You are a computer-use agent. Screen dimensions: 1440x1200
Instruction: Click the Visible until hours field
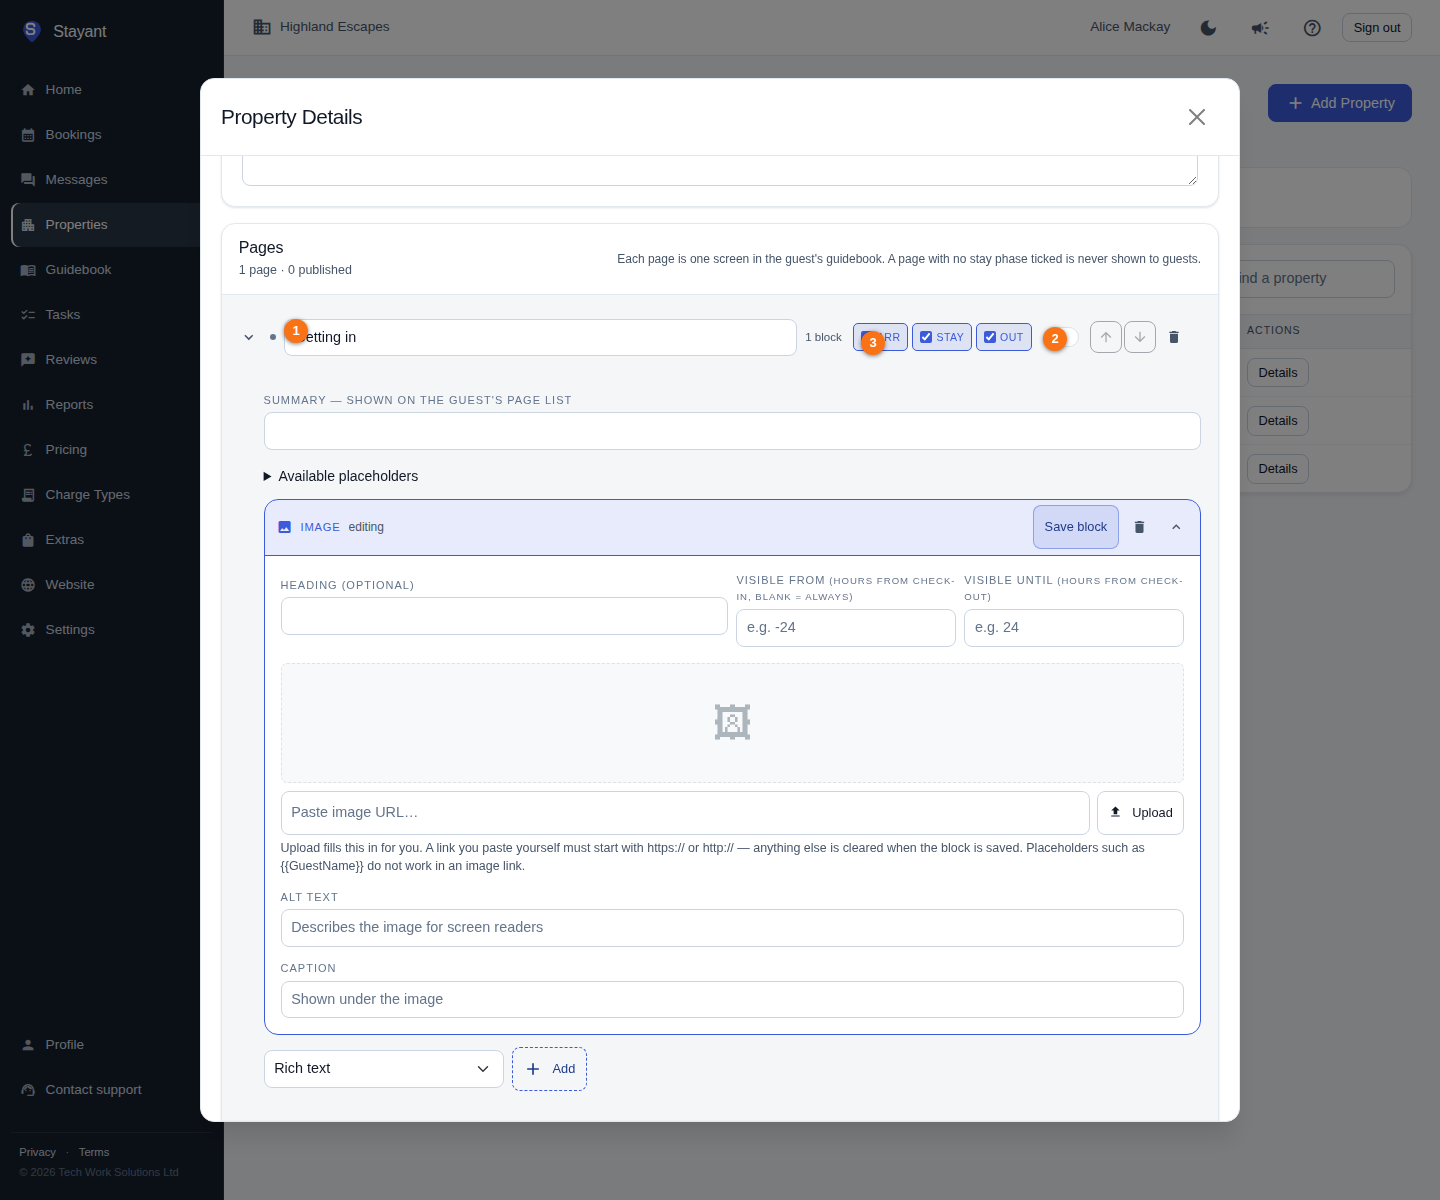click(1074, 628)
